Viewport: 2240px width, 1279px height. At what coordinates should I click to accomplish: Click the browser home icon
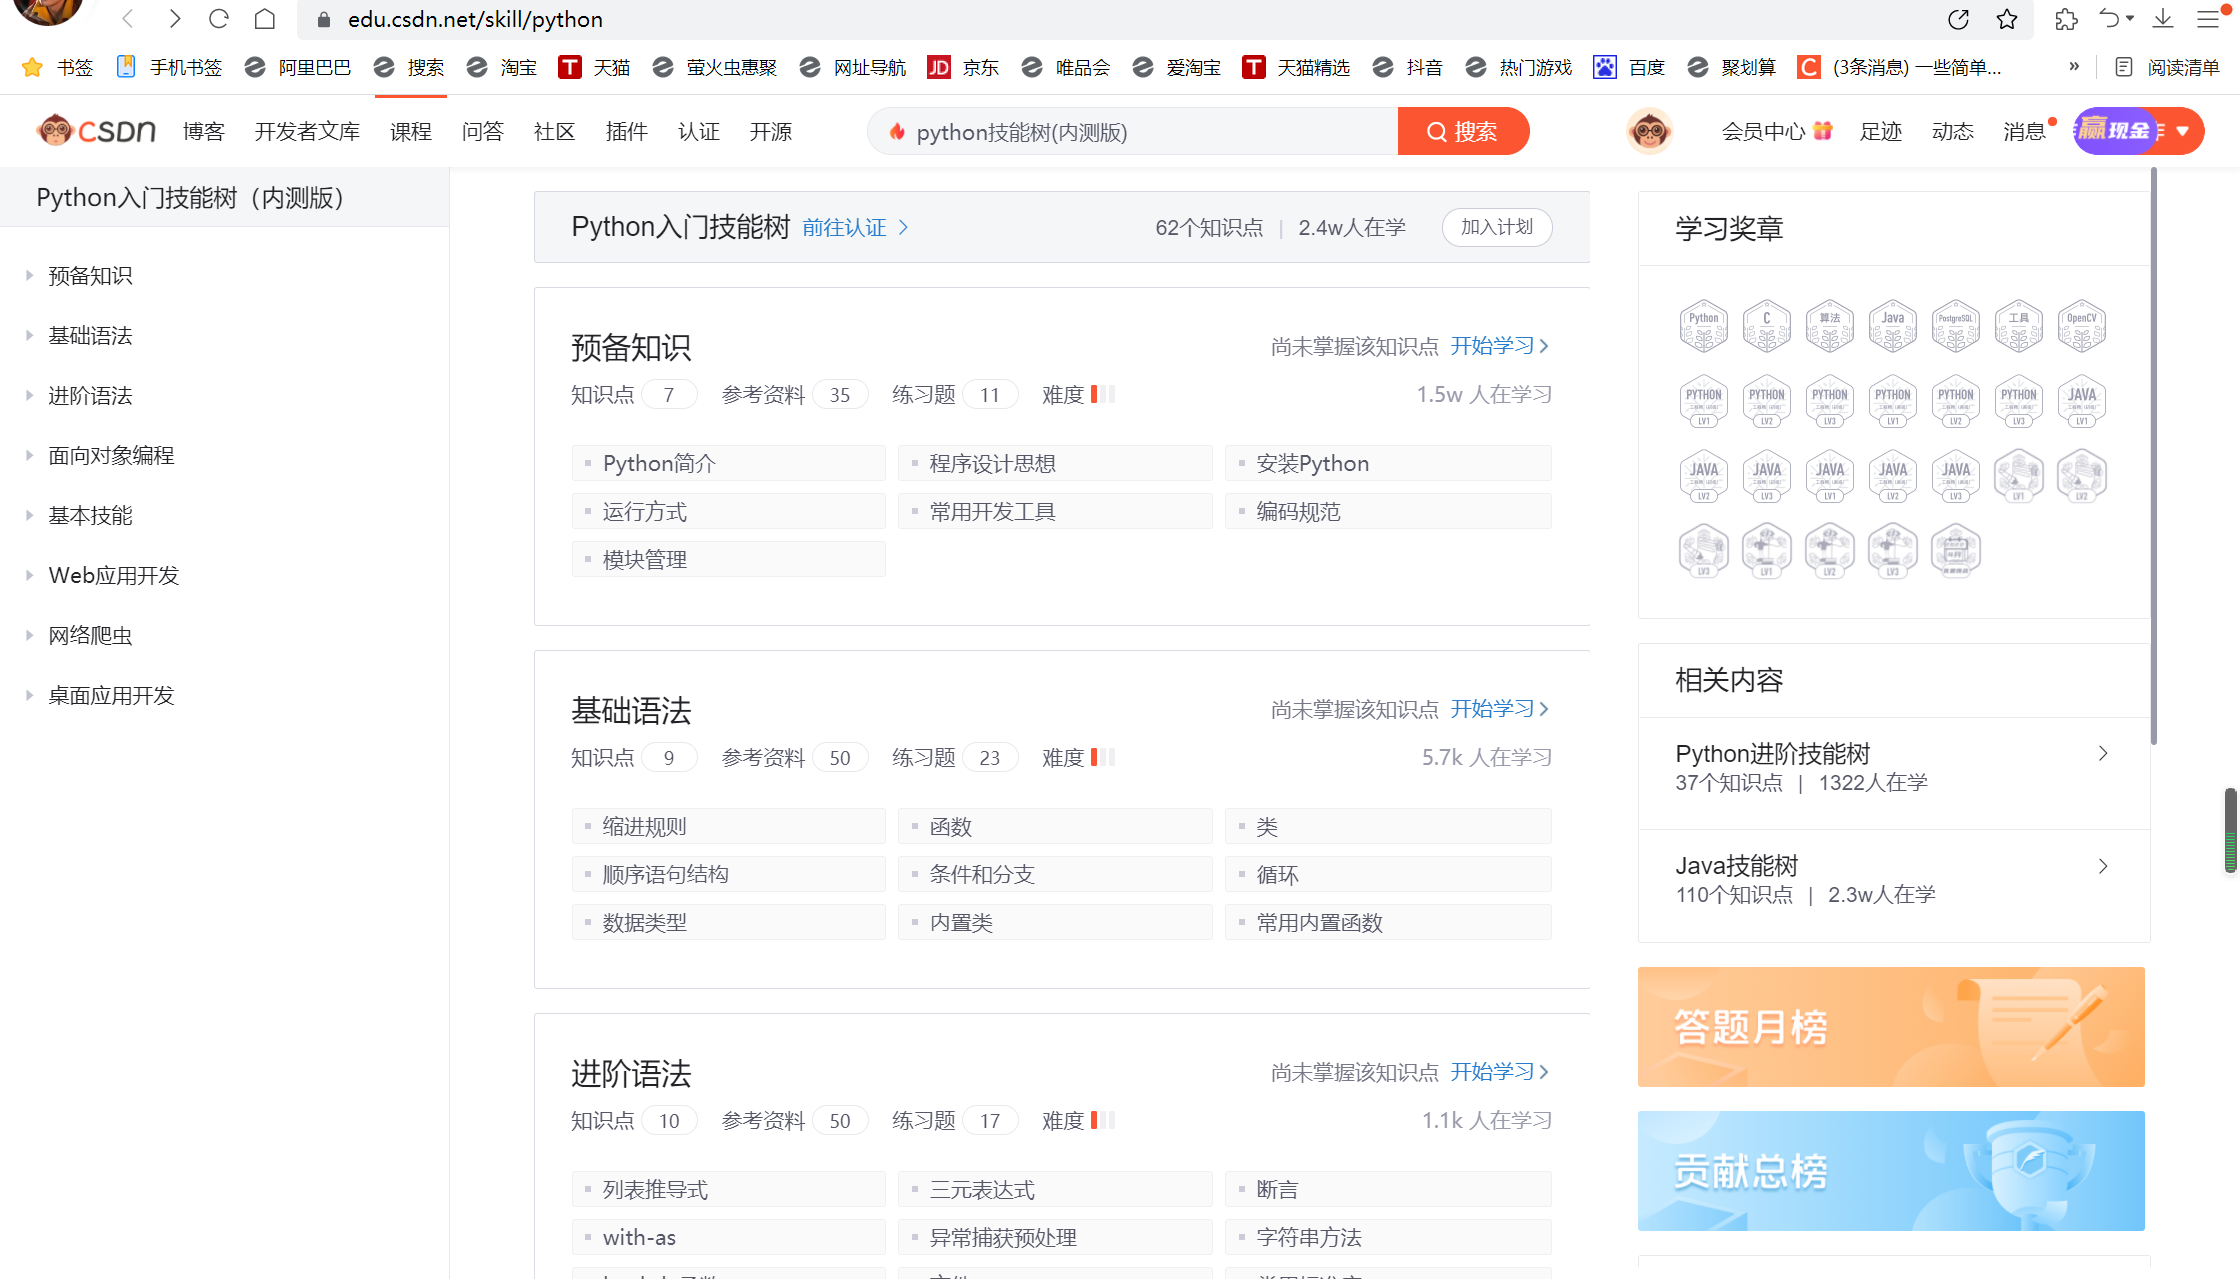pos(265,19)
